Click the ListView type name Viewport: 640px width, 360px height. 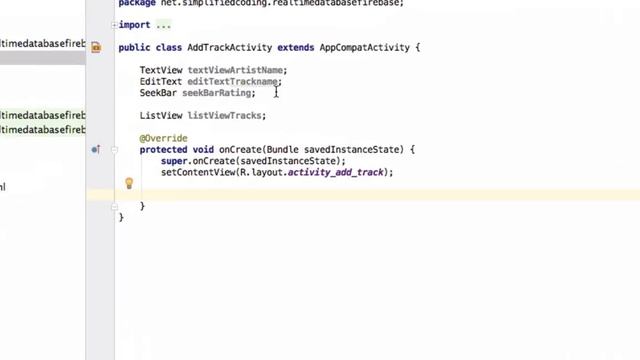tap(161, 116)
